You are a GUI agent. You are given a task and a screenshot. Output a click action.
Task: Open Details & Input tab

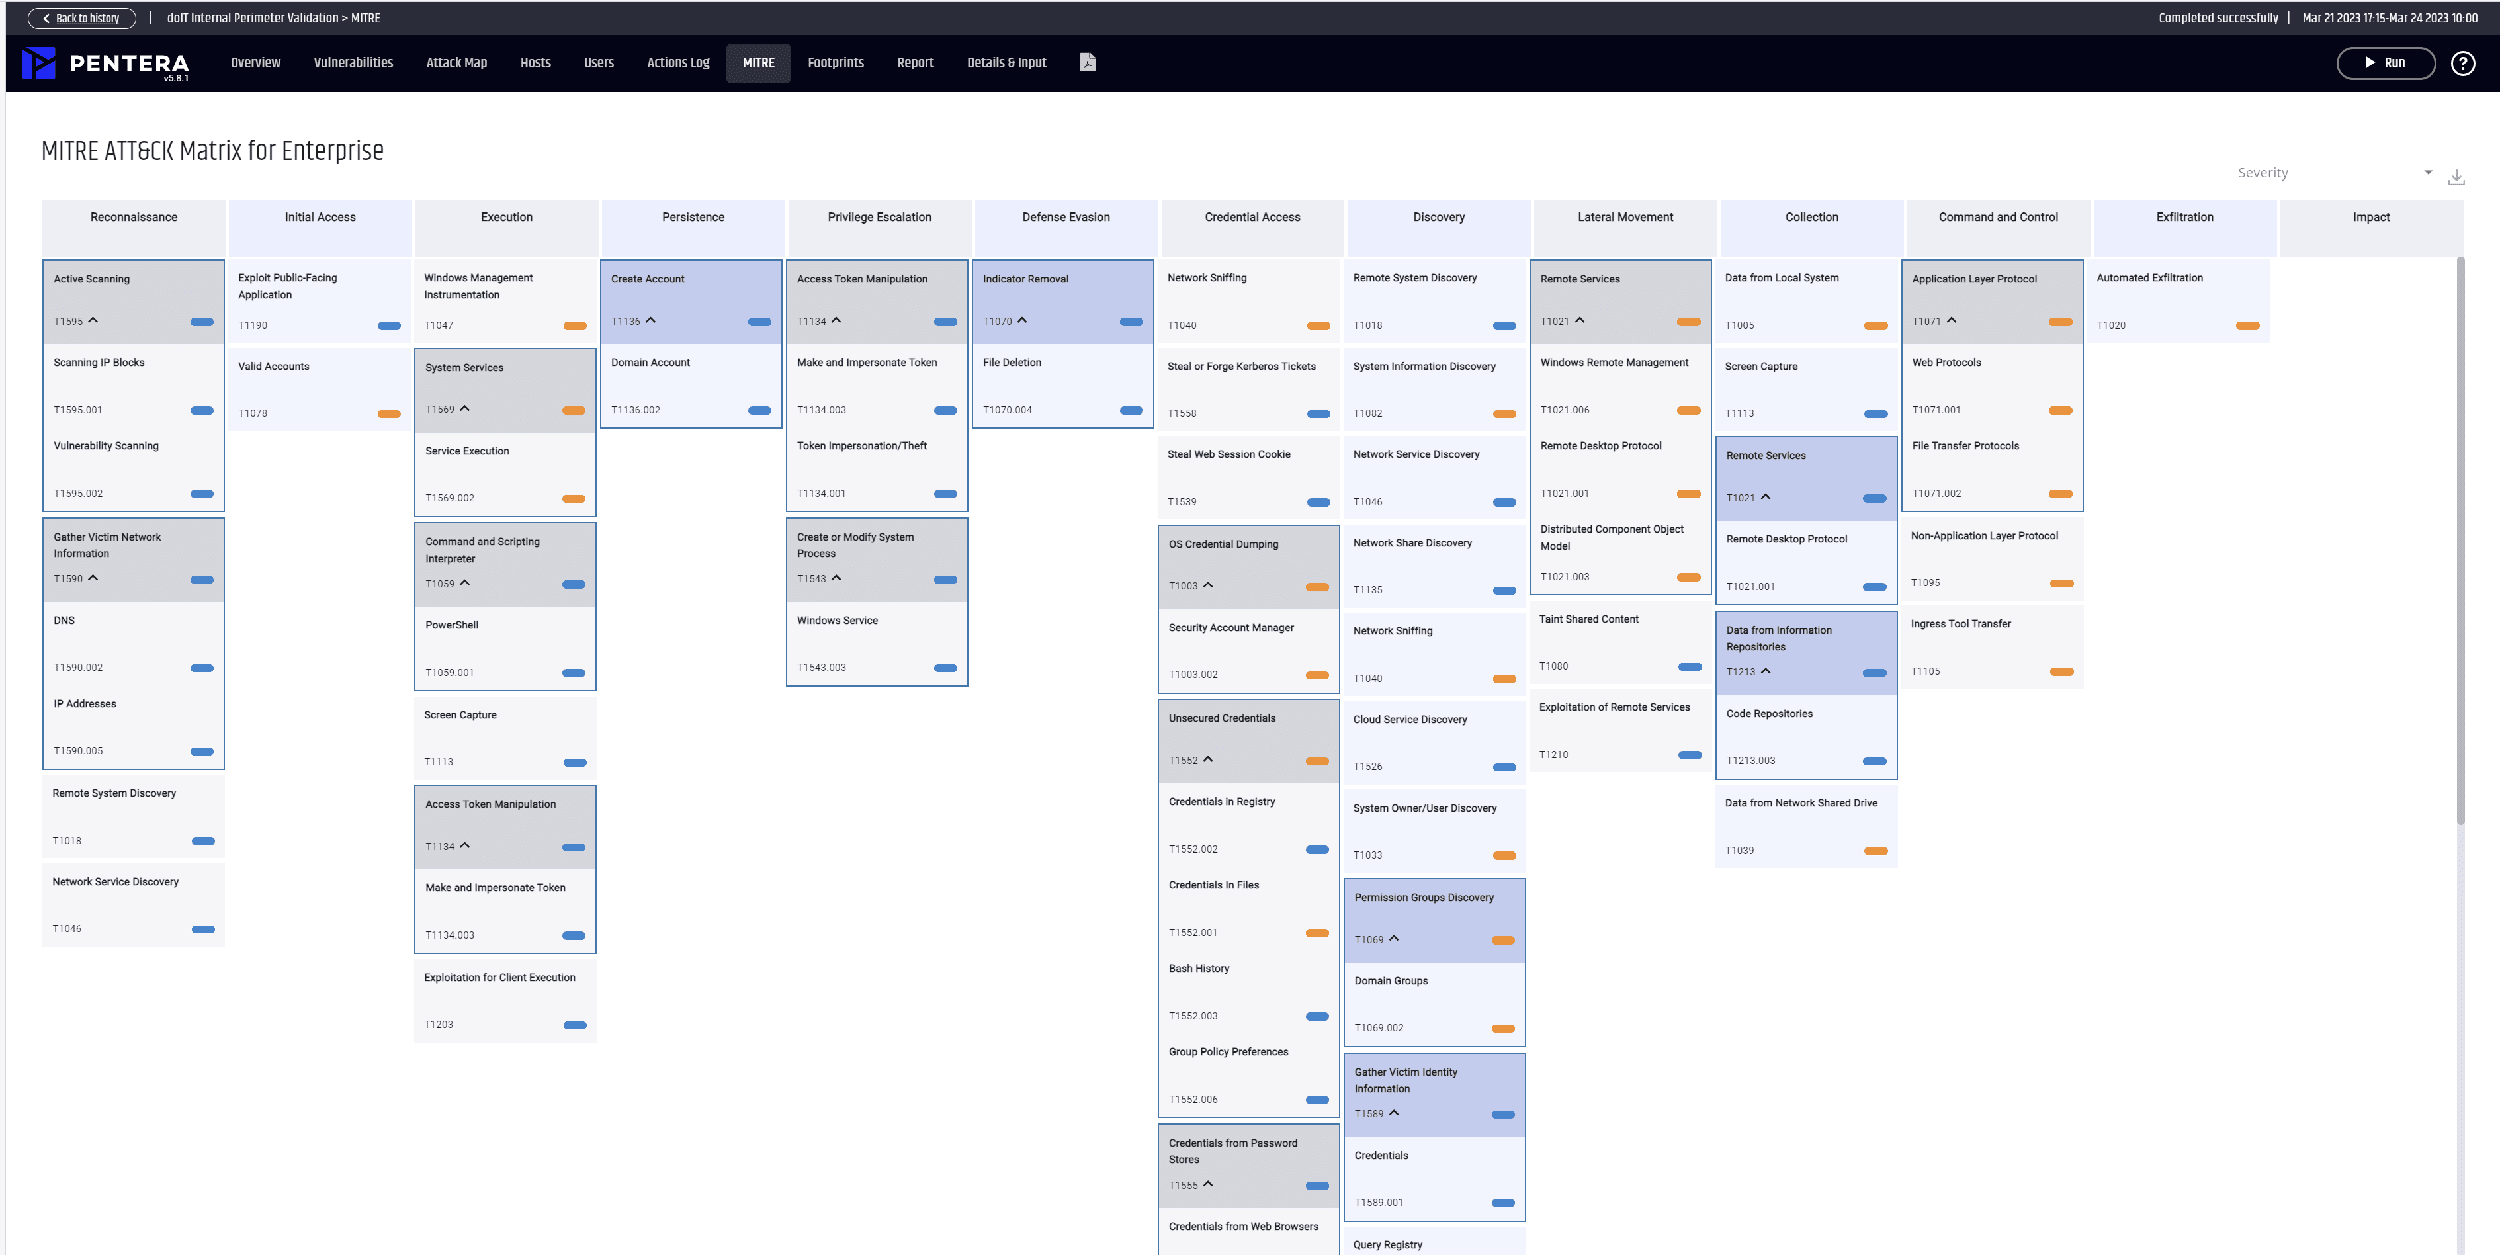[1007, 63]
